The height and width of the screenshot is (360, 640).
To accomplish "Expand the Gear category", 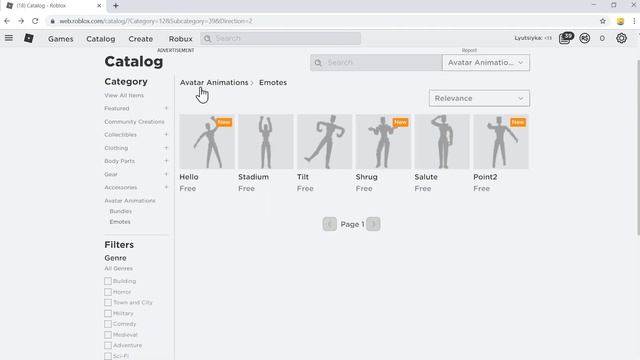I will pyautogui.click(x=166, y=174).
